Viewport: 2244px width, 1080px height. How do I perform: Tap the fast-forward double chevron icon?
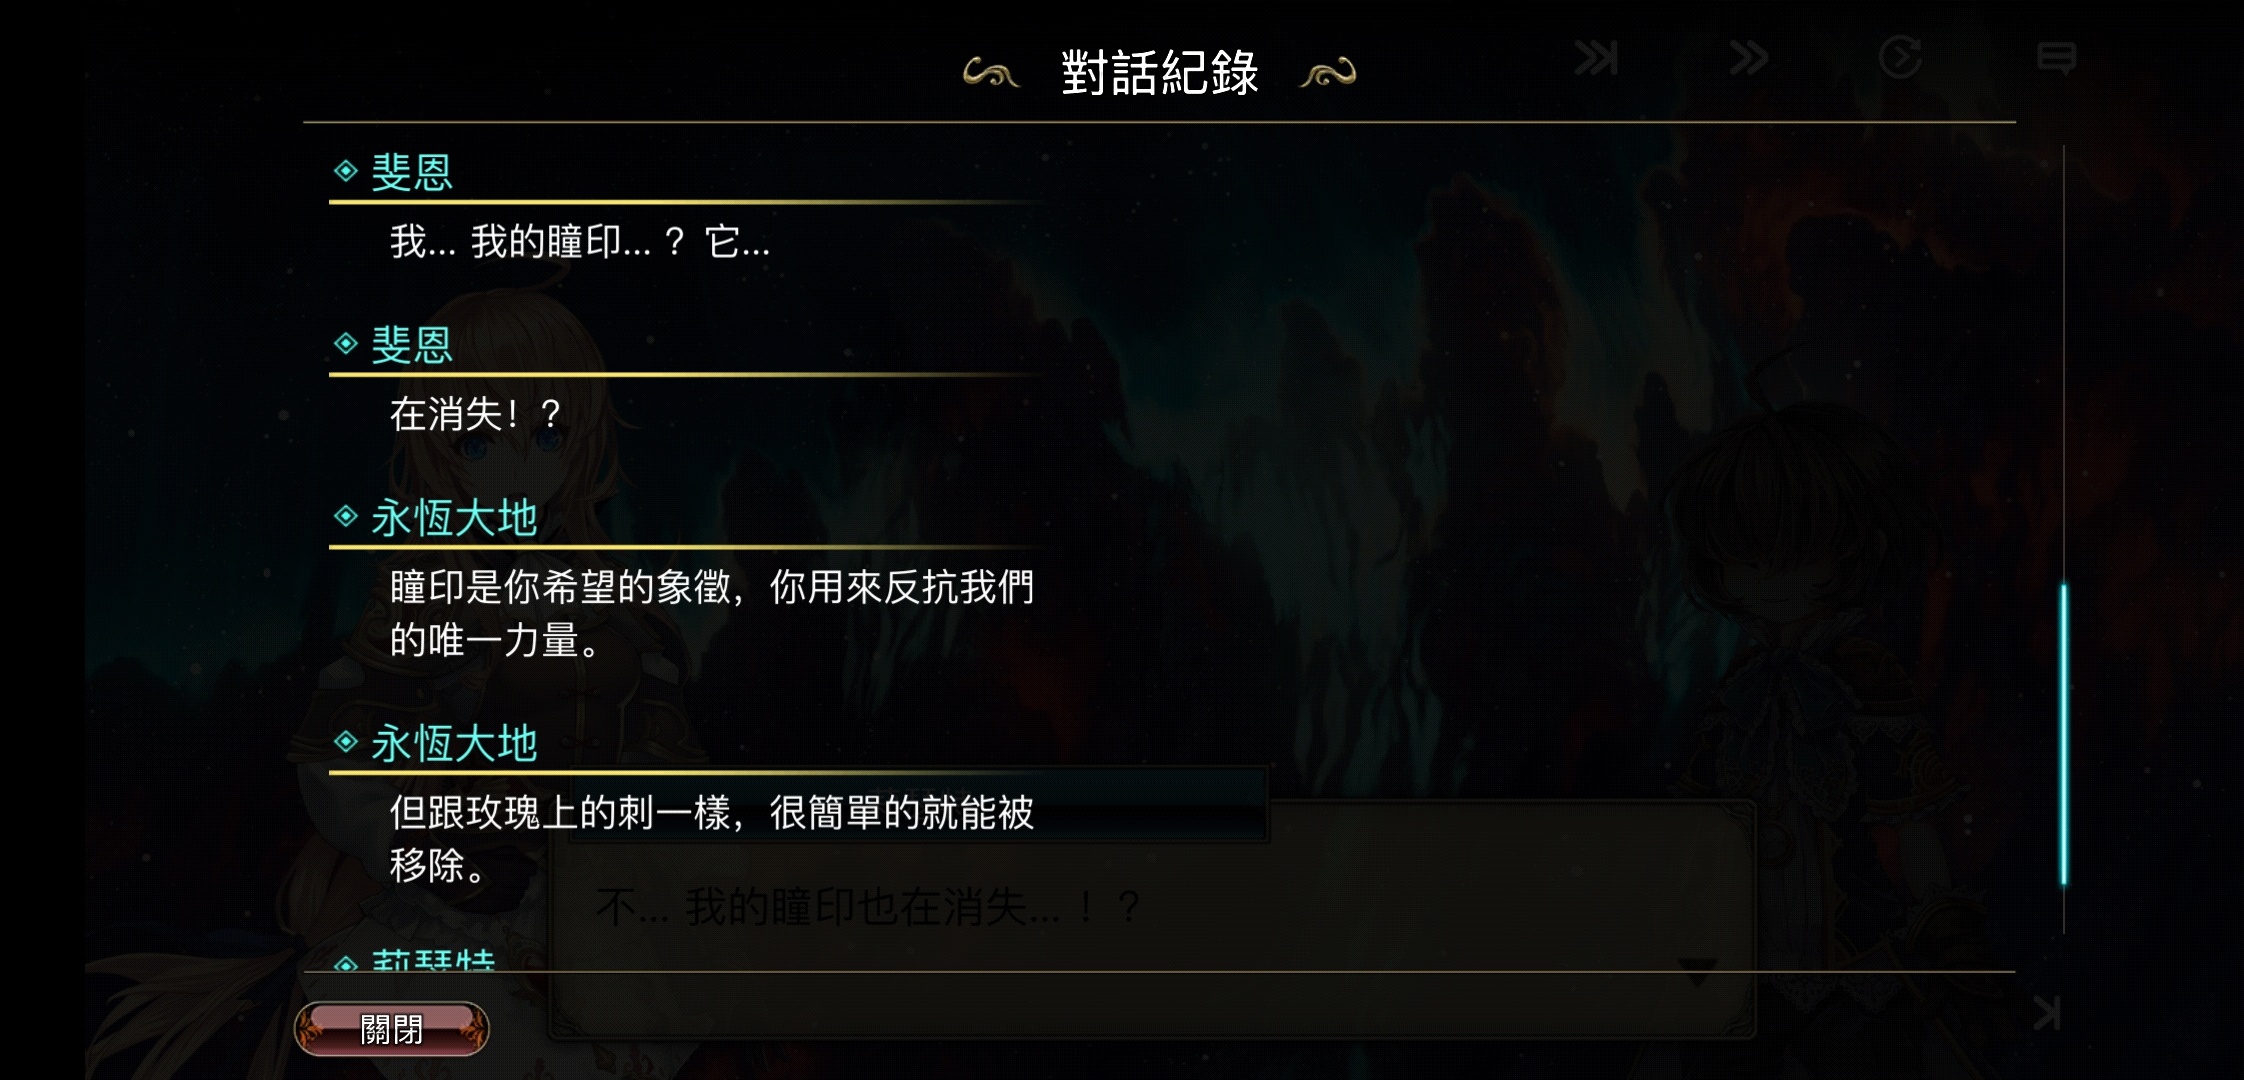click(1749, 58)
